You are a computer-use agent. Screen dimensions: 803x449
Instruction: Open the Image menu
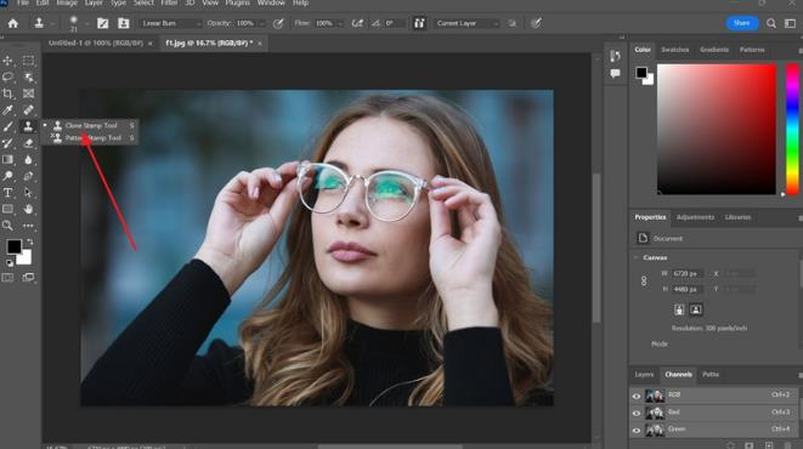coord(67,3)
